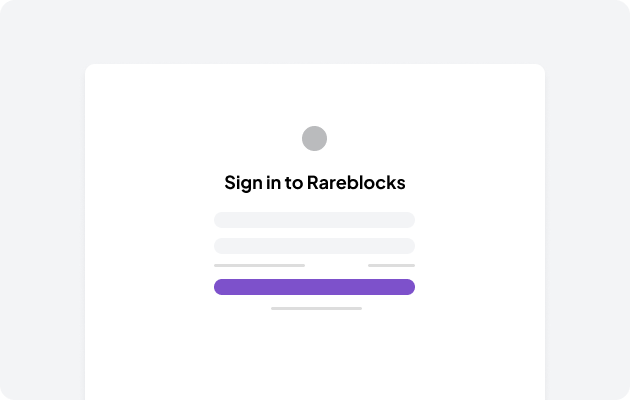The width and height of the screenshot is (630, 400).
Task: Click the gray circular logo placeholder
Action: tap(314, 138)
